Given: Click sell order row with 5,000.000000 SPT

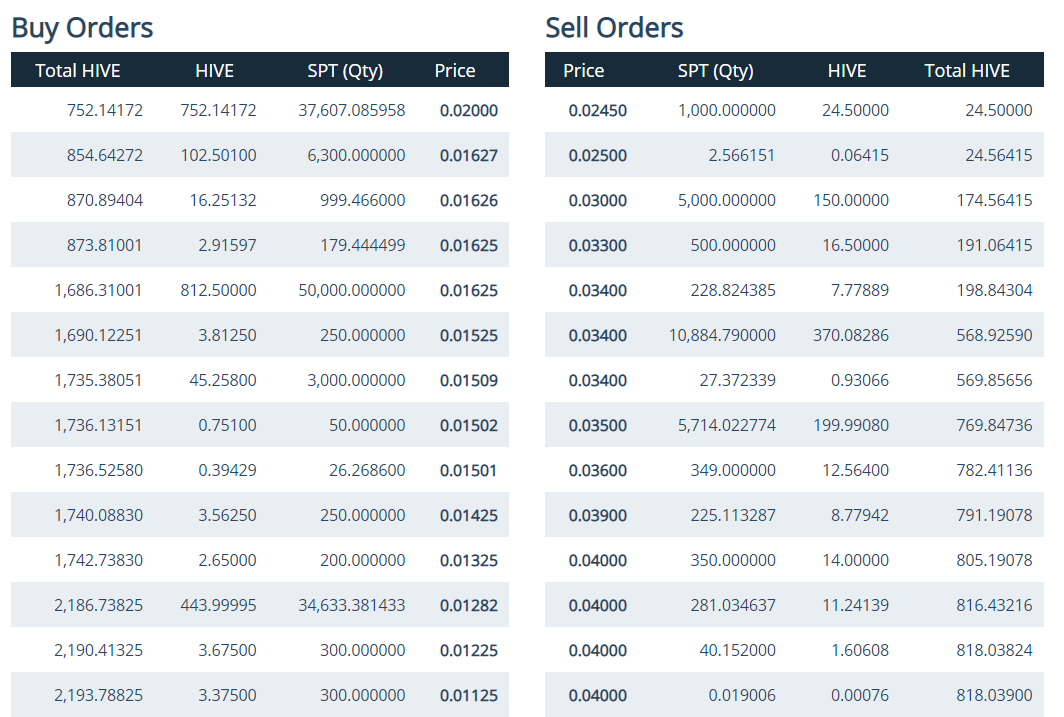Looking at the screenshot, I should 794,200.
